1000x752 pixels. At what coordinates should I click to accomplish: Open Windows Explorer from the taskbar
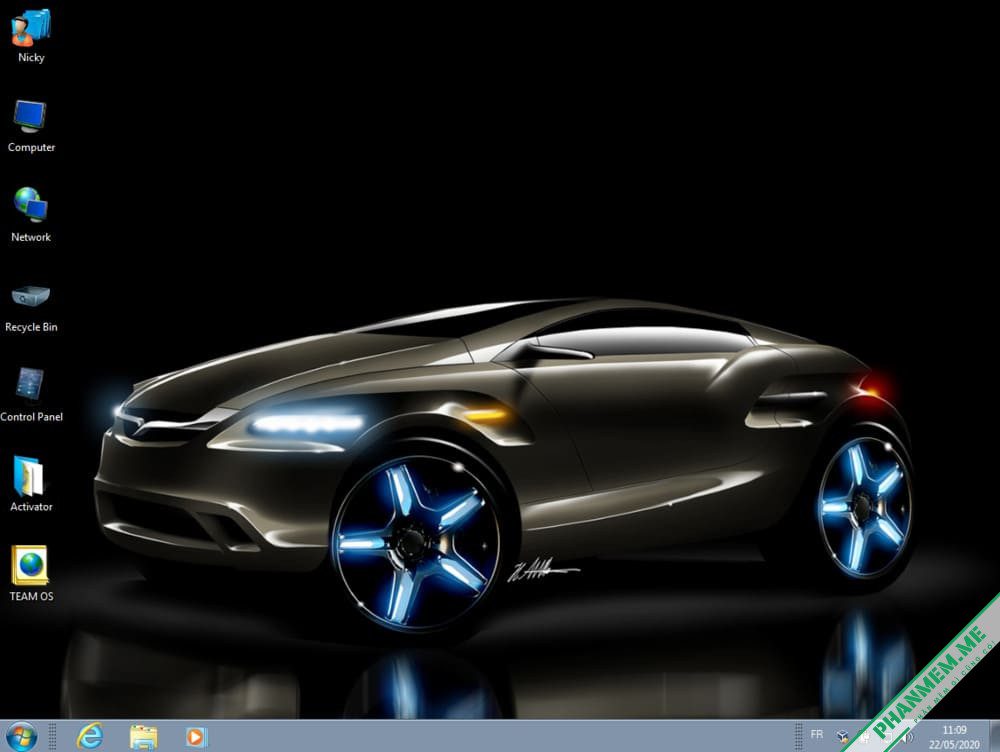coord(143,737)
